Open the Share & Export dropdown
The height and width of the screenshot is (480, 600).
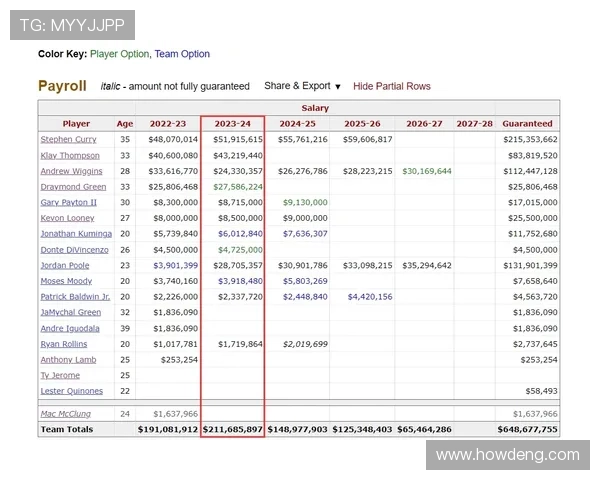[302, 86]
